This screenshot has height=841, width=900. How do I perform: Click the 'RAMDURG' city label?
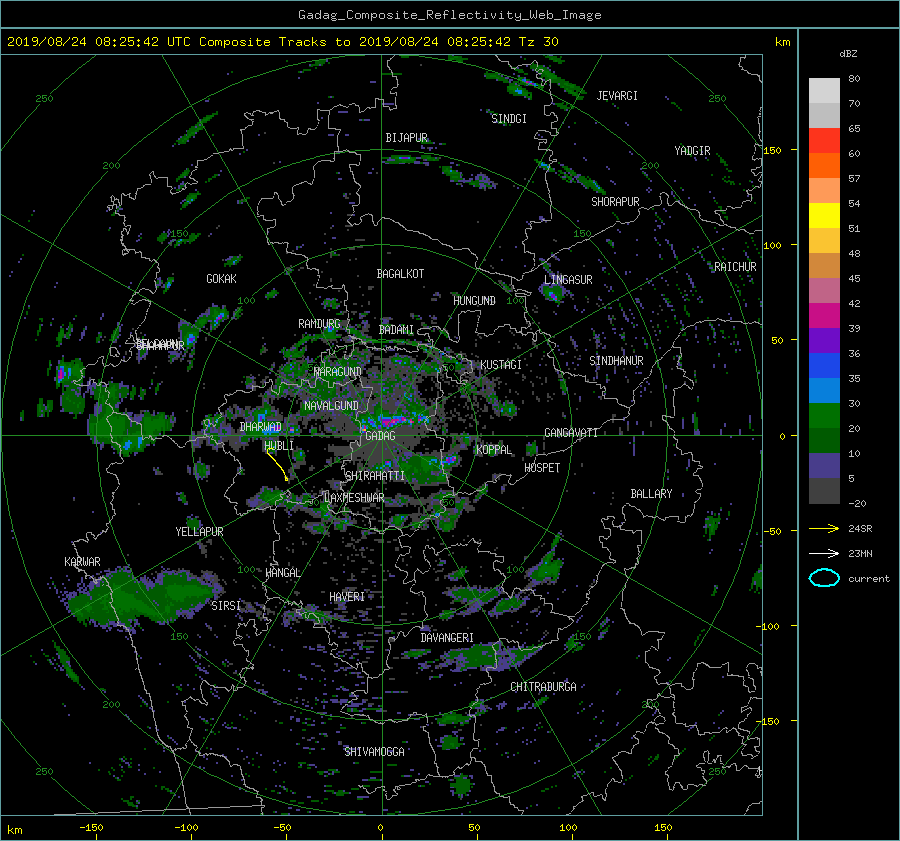coord(319,324)
